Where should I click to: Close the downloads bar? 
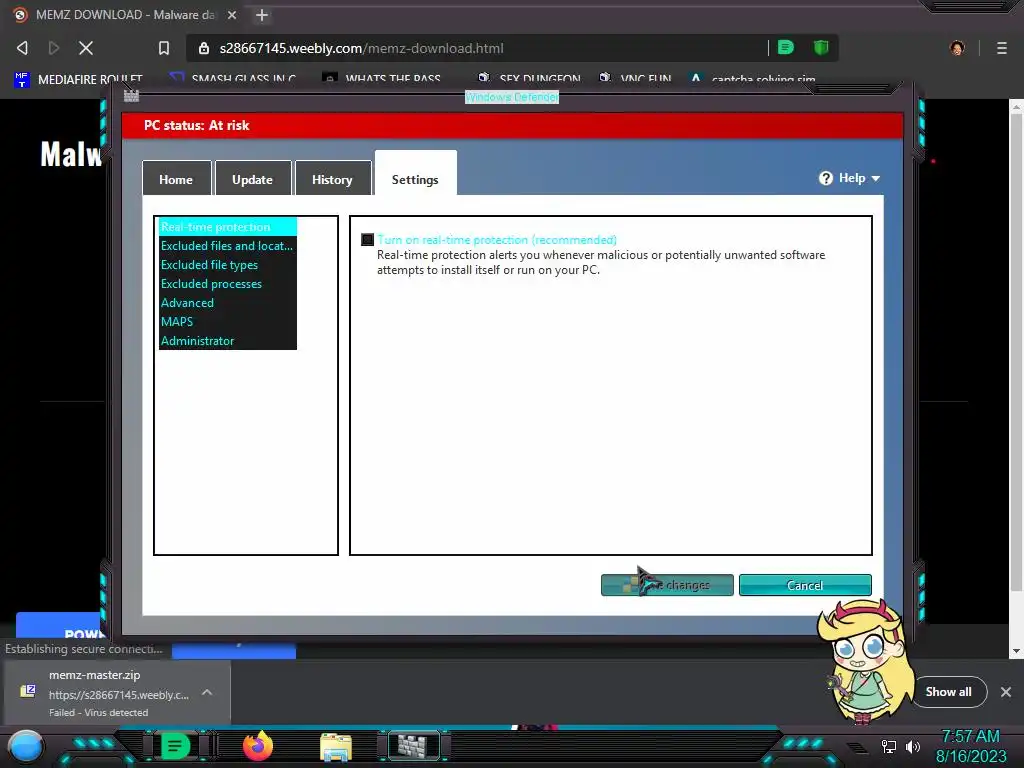(x=1006, y=692)
